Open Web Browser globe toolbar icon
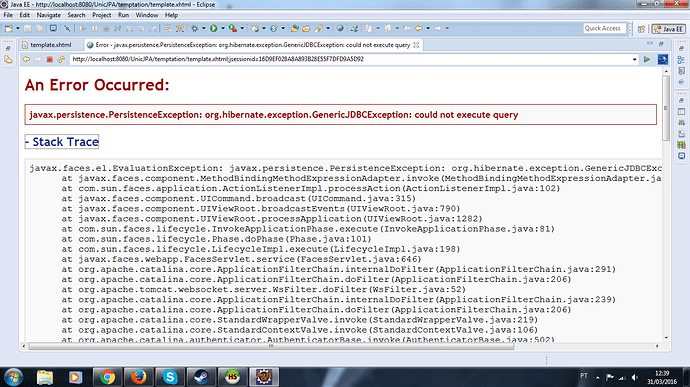The width and height of the screenshot is (690, 387). (x=340, y=29)
